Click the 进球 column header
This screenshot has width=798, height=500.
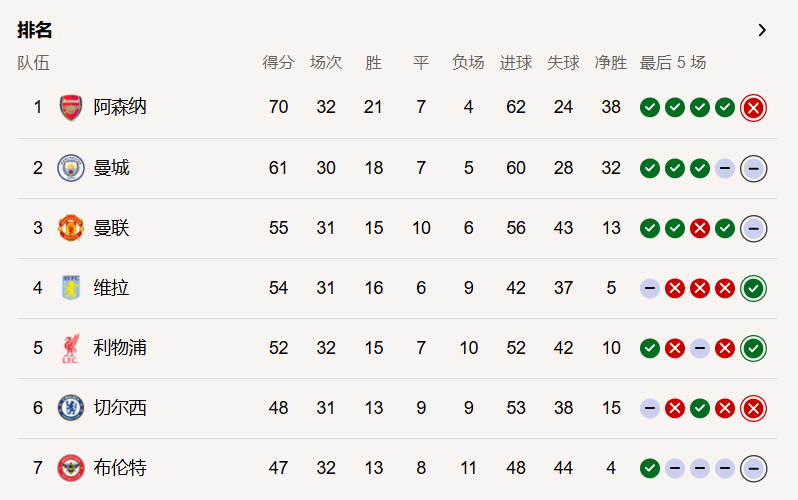pos(516,63)
